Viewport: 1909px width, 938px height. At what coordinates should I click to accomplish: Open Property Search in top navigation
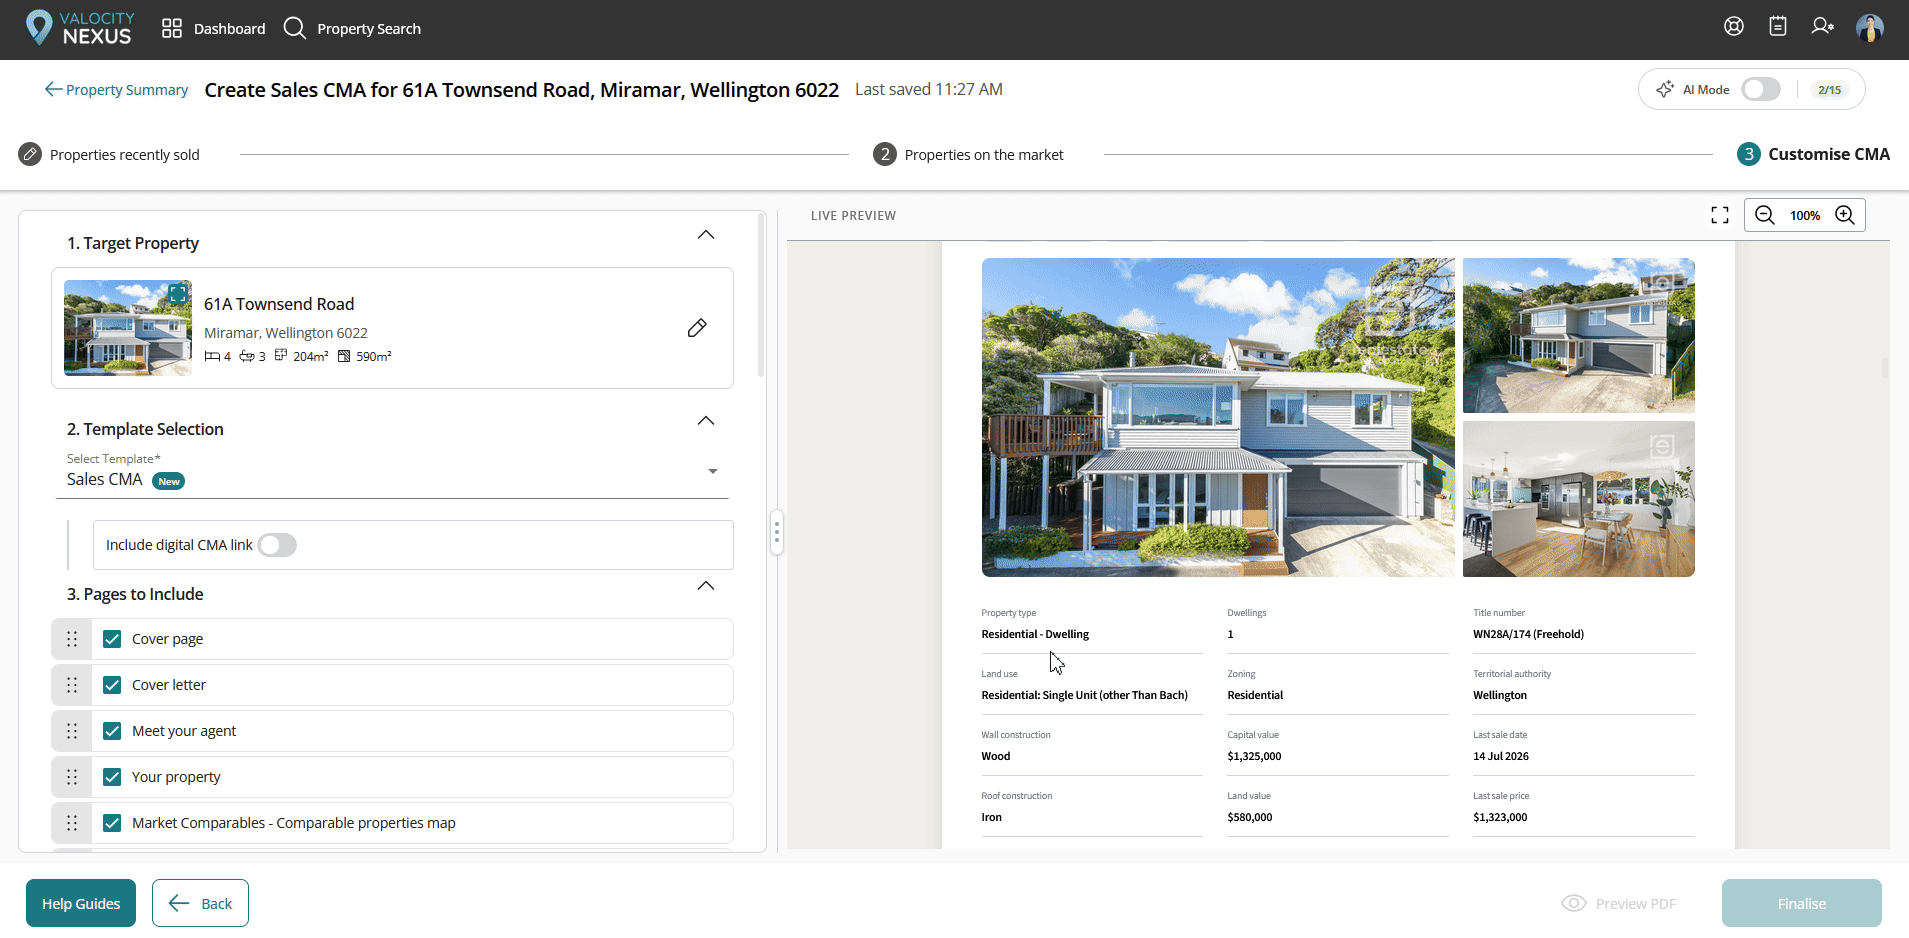click(x=352, y=28)
